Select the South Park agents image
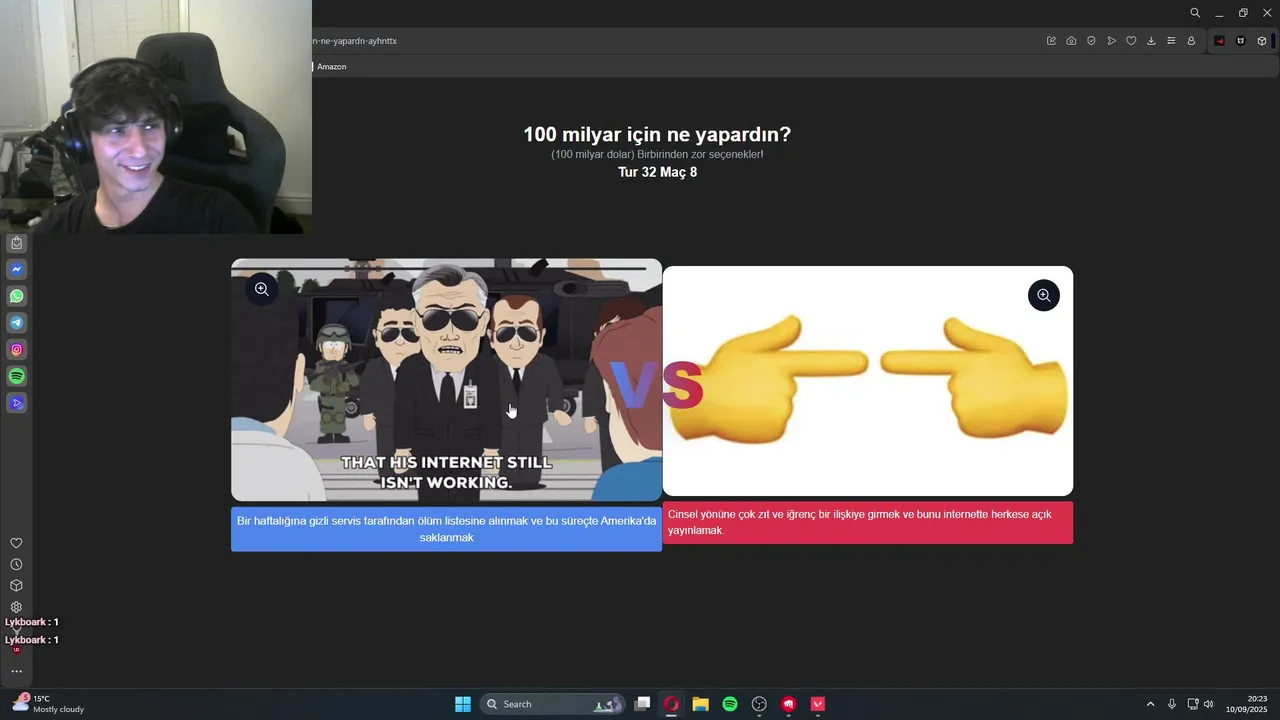The width and height of the screenshot is (1280, 720). (446, 380)
